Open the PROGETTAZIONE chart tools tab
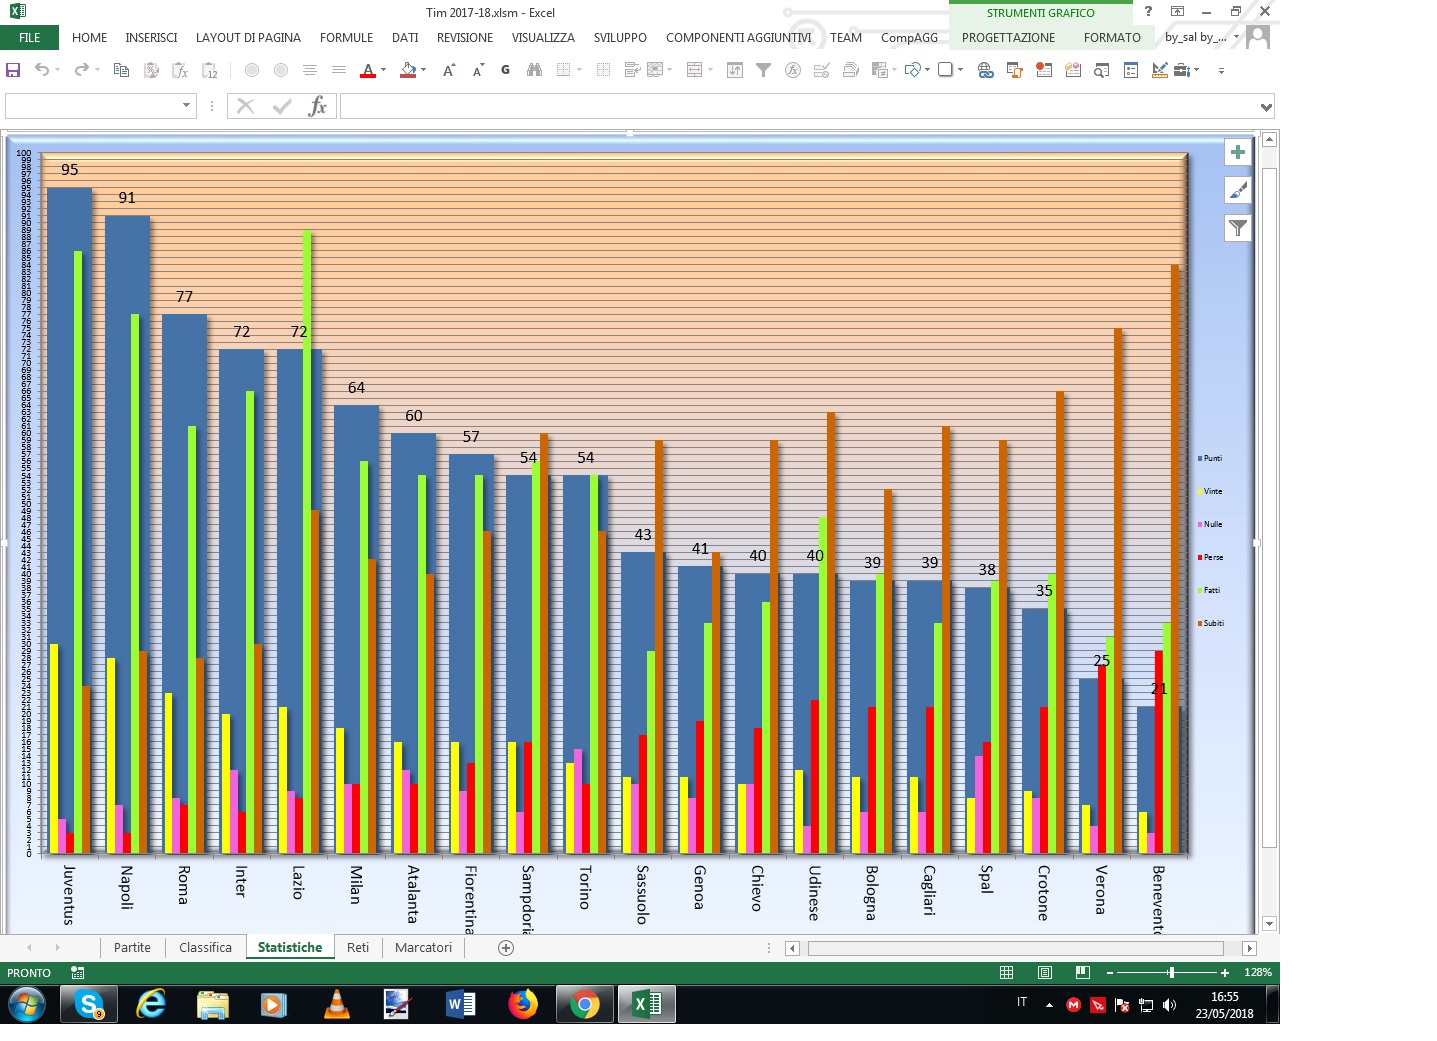1437x1041 pixels. (1008, 37)
